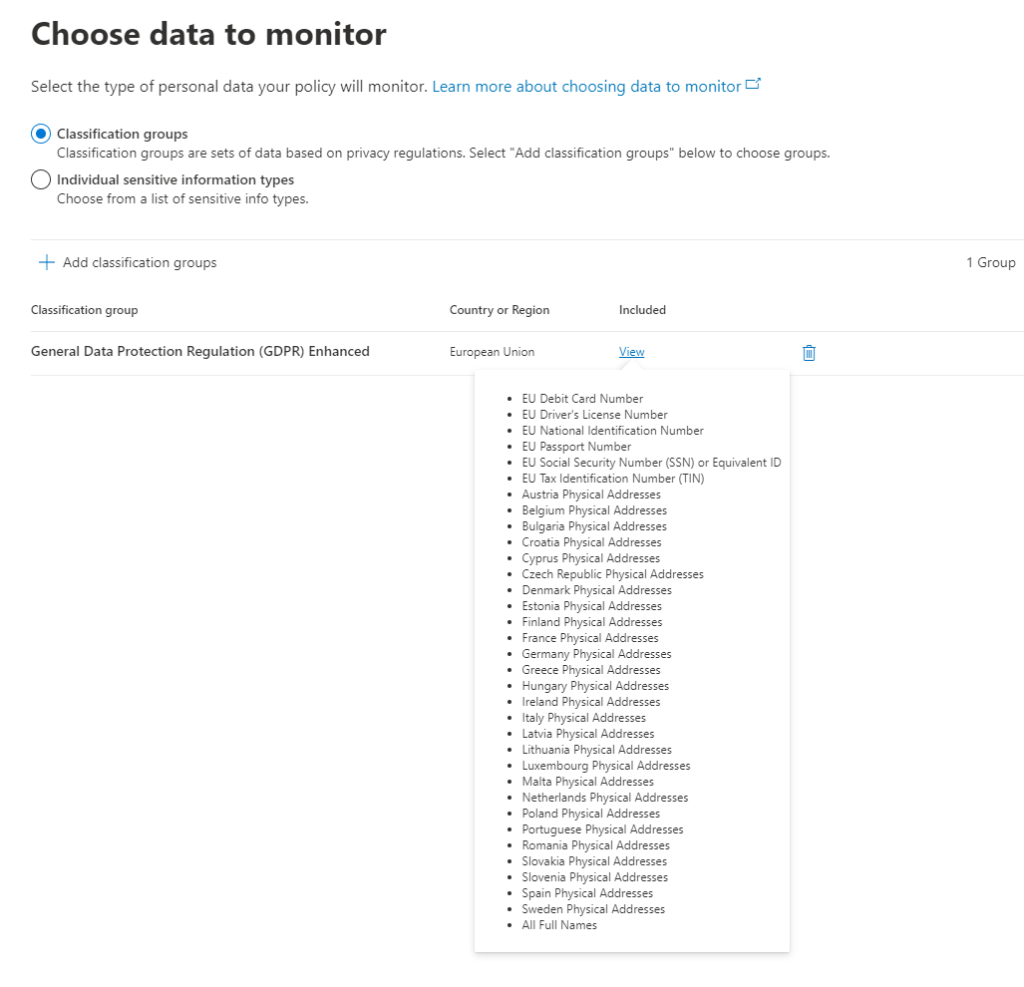Click All Full Names list item
The image size is (1024, 987).
(x=559, y=925)
